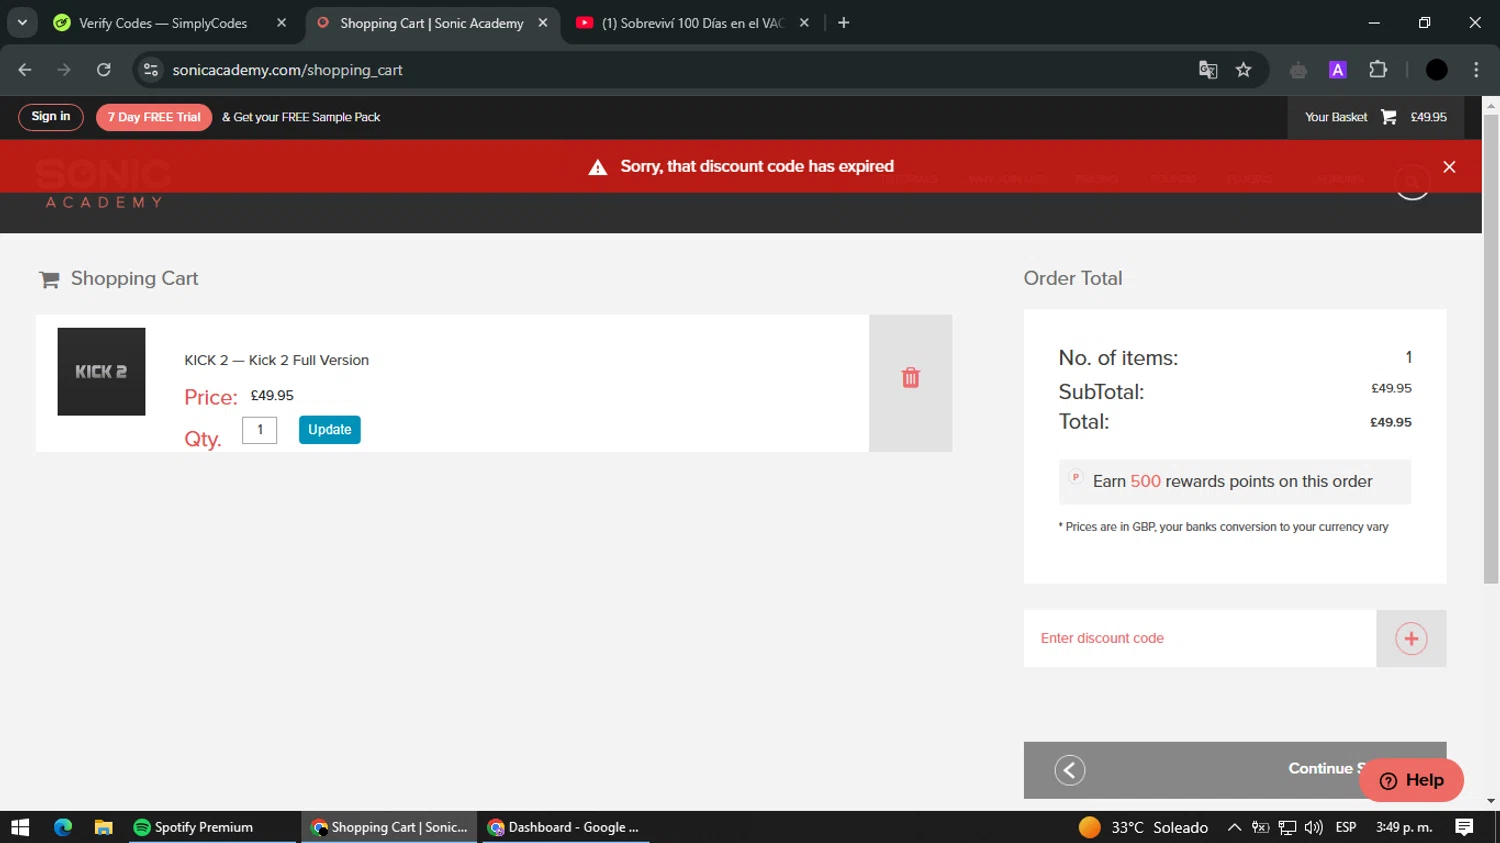Viewport: 1500px width, 843px height.
Task: Select the Shopping Cart Sonic Academy tab
Action: pyautogui.click(x=431, y=23)
